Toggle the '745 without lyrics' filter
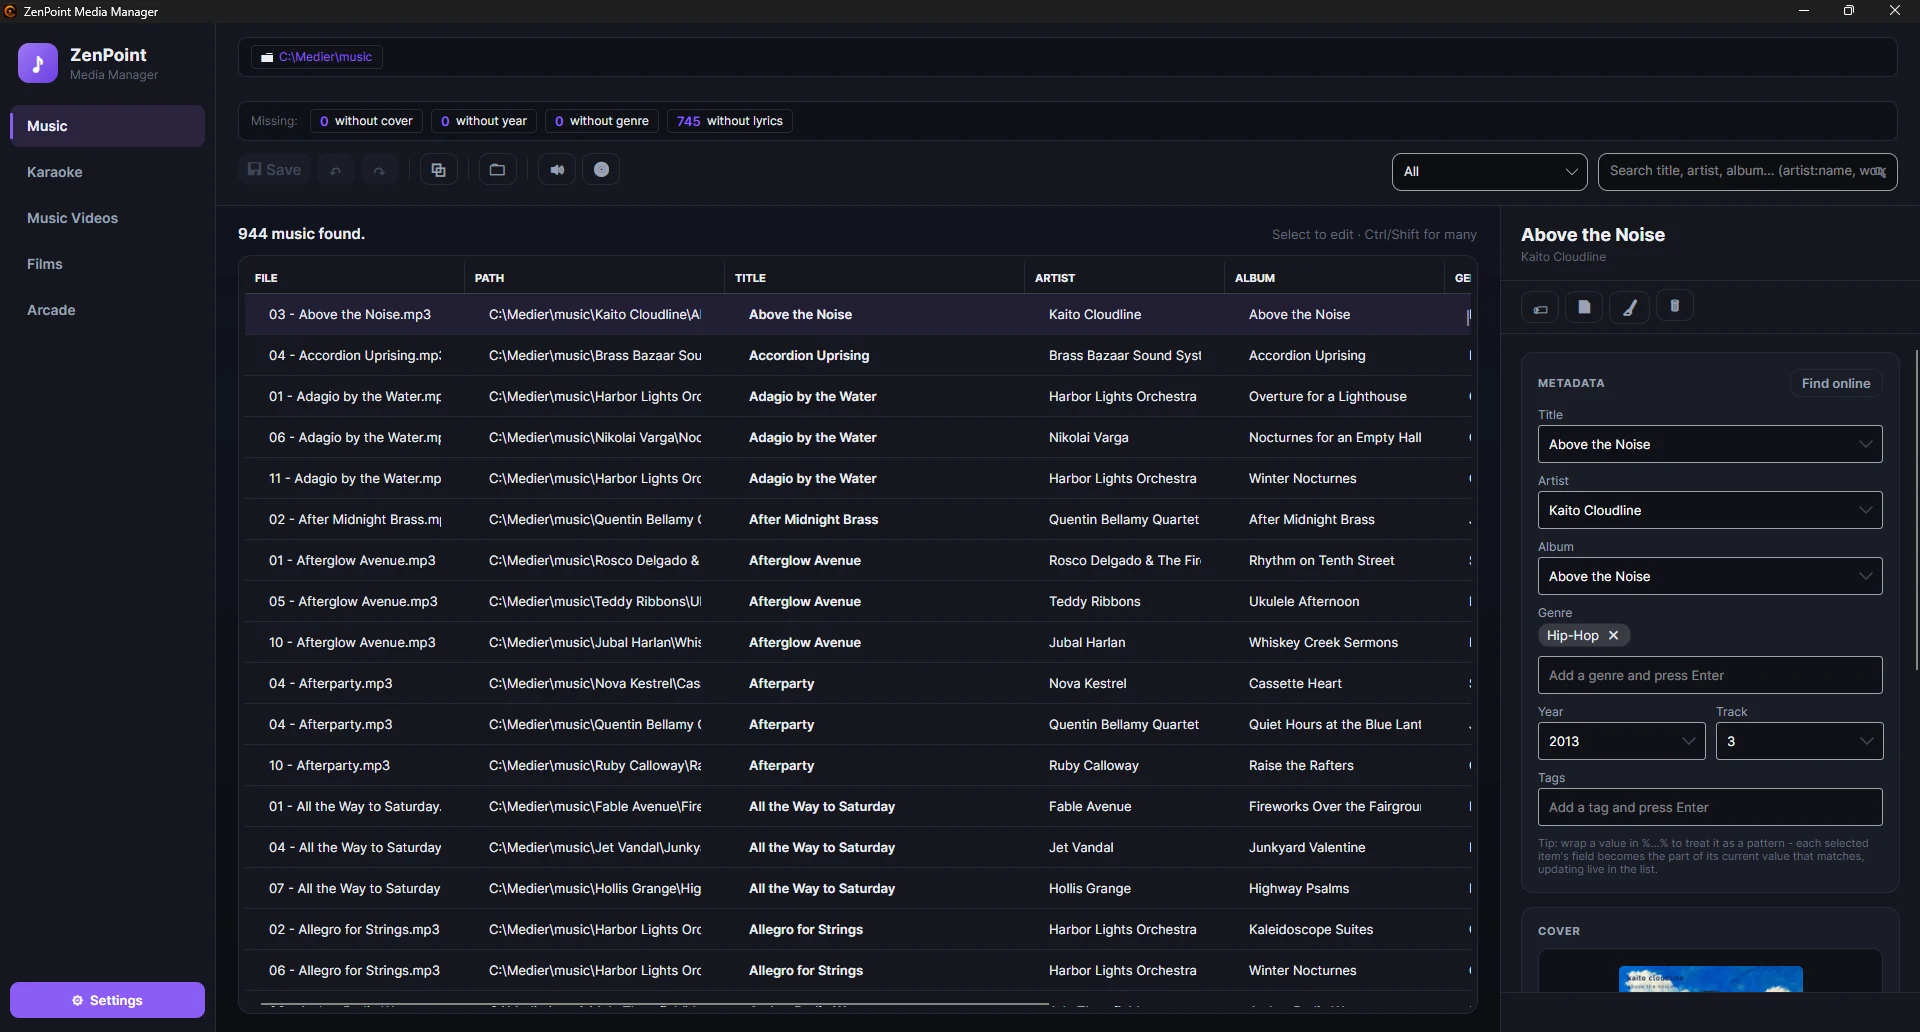This screenshot has width=1920, height=1032. pyautogui.click(x=730, y=121)
